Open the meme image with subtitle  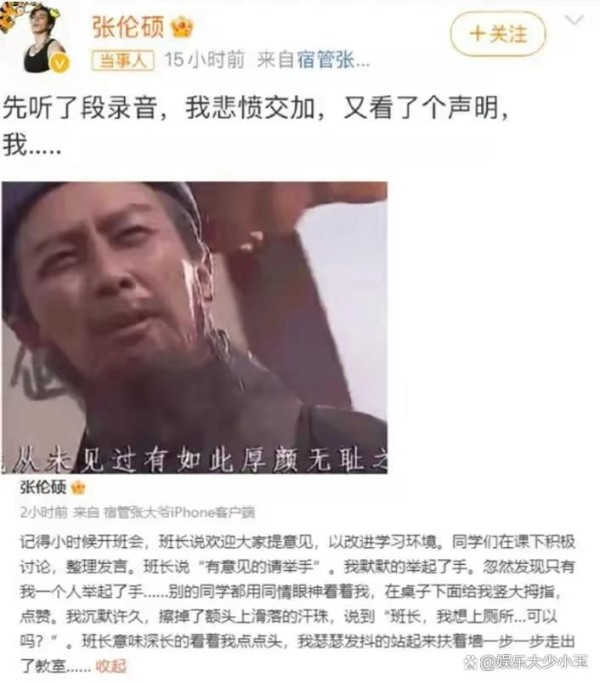195,328
